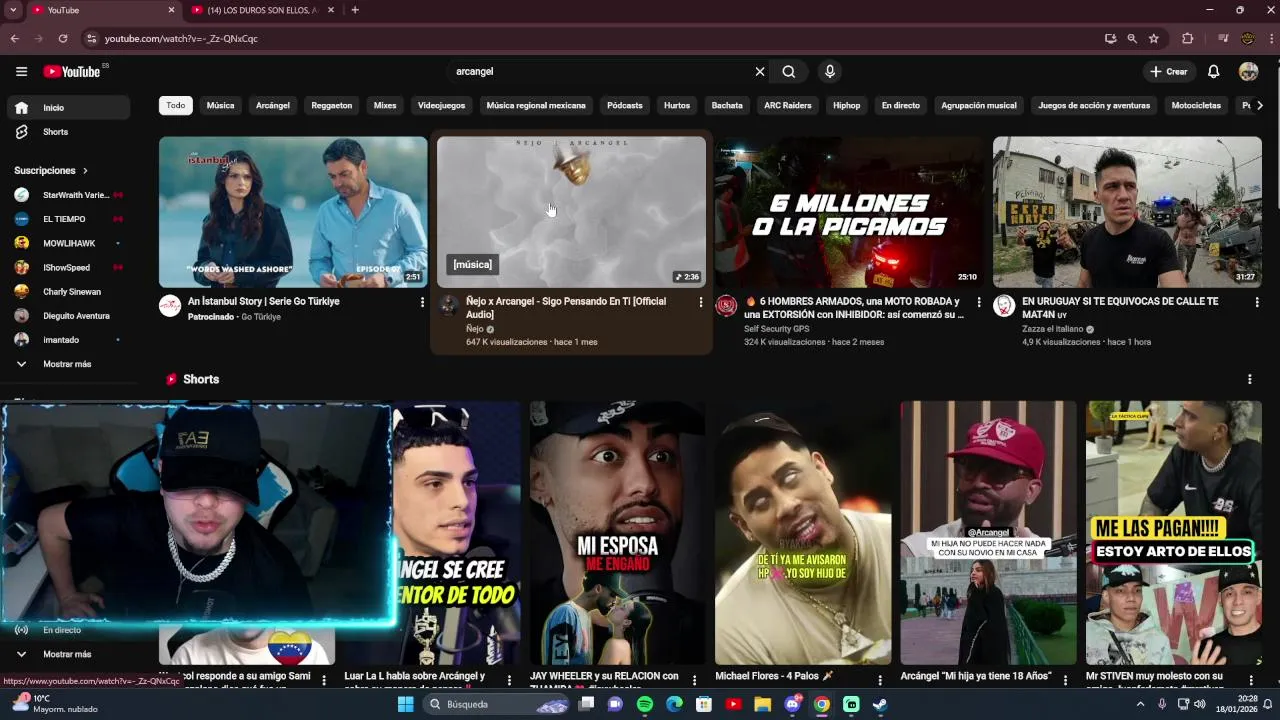Select the Motocicletas filter chip
This screenshot has width=1280, height=720.
click(x=1196, y=105)
